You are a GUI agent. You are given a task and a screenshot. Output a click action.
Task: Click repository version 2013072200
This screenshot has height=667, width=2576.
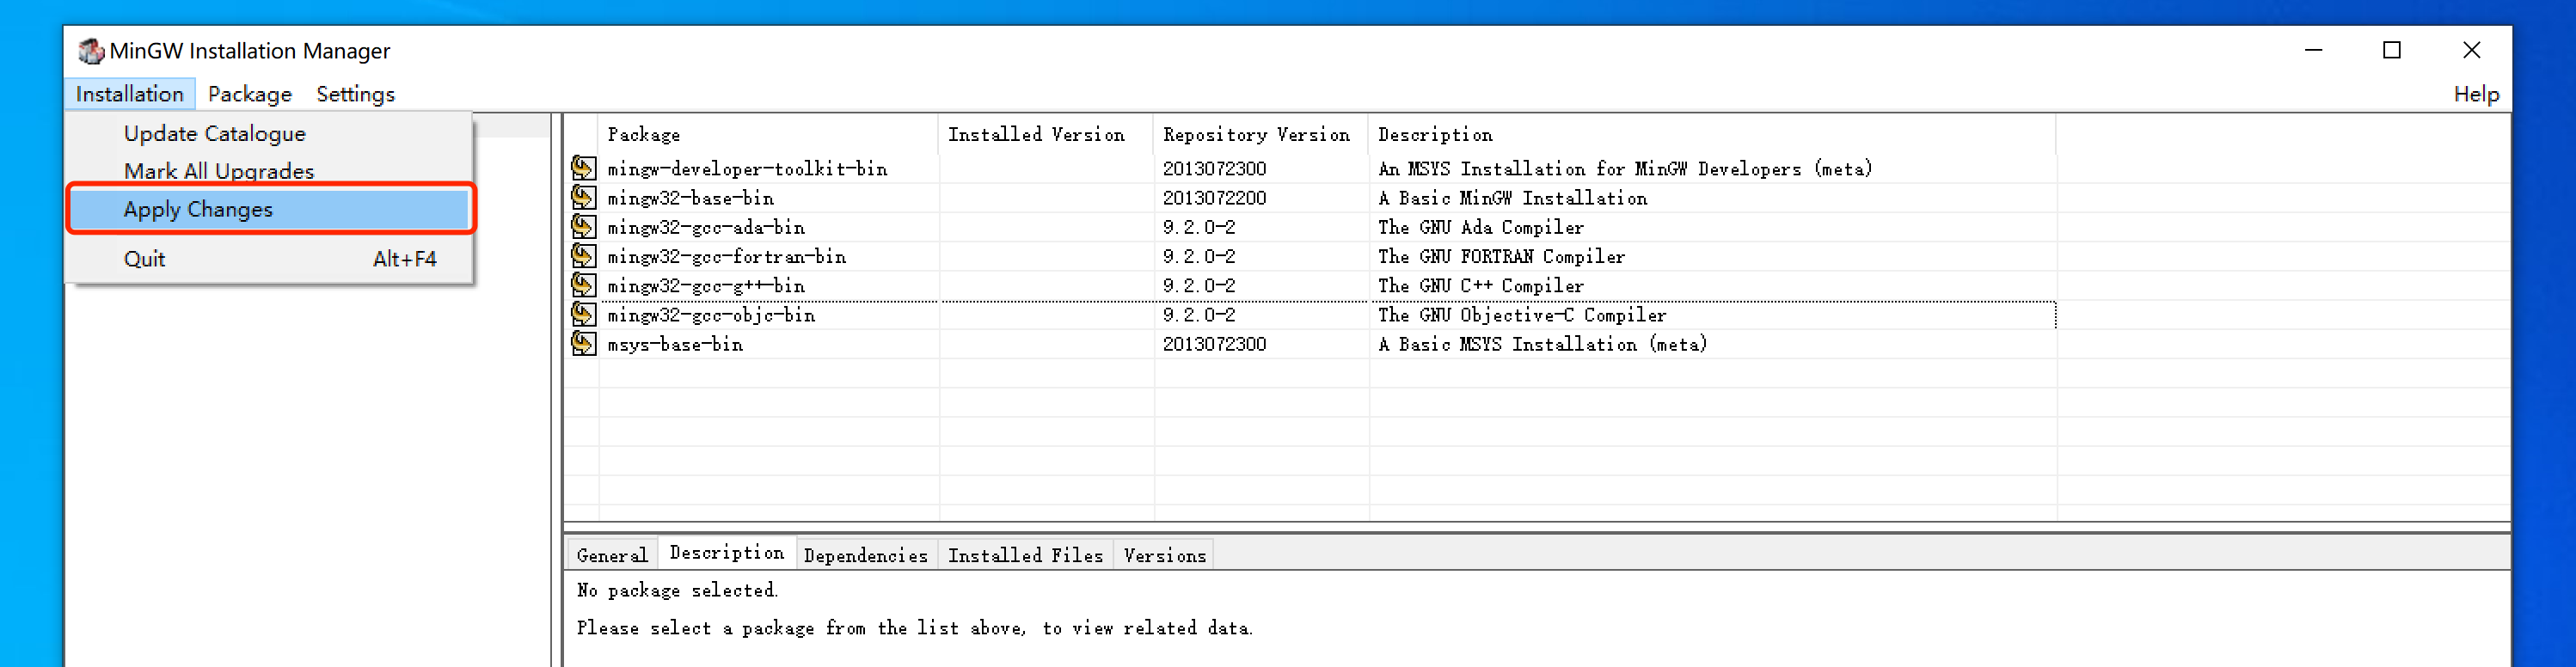pyautogui.click(x=1214, y=197)
